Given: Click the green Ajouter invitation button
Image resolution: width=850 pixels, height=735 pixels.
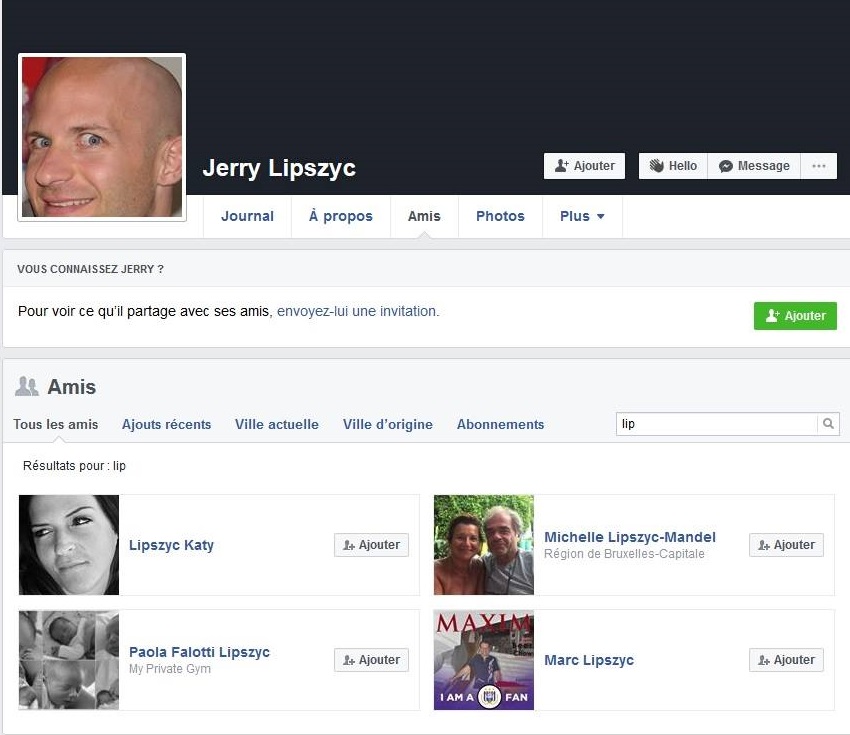Looking at the screenshot, I should pos(795,316).
